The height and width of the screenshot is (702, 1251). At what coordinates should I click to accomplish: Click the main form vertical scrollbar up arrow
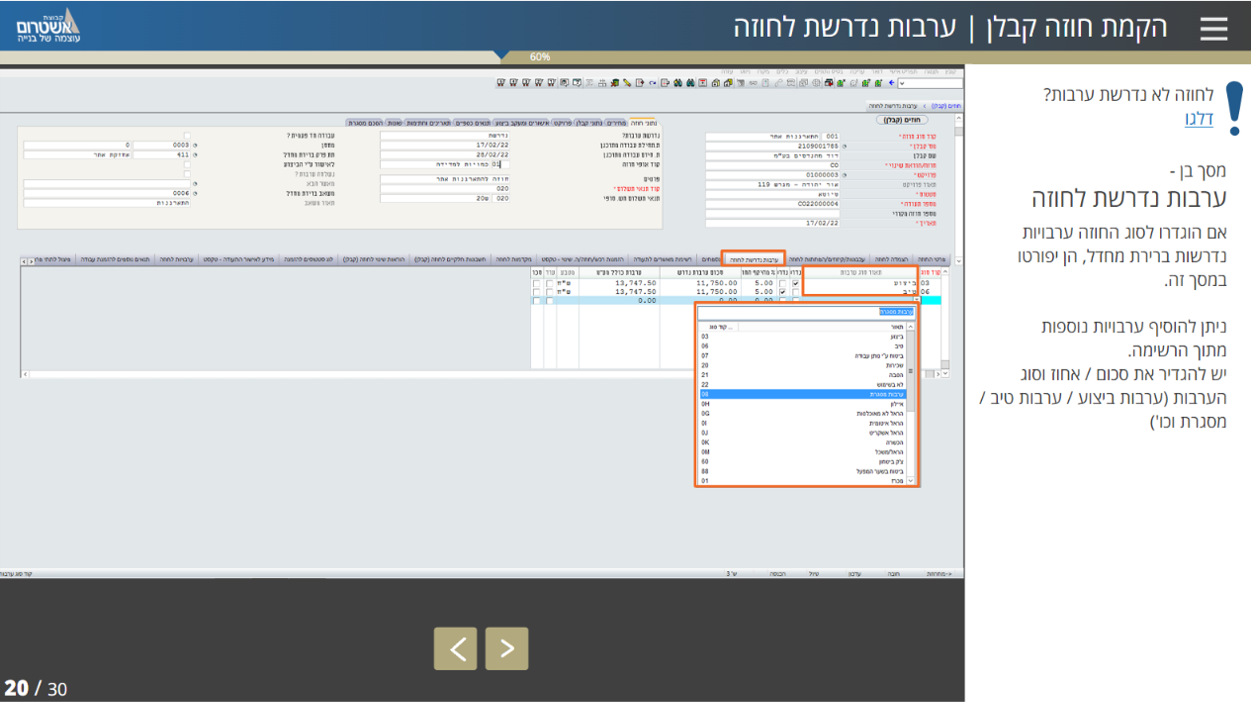(958, 119)
